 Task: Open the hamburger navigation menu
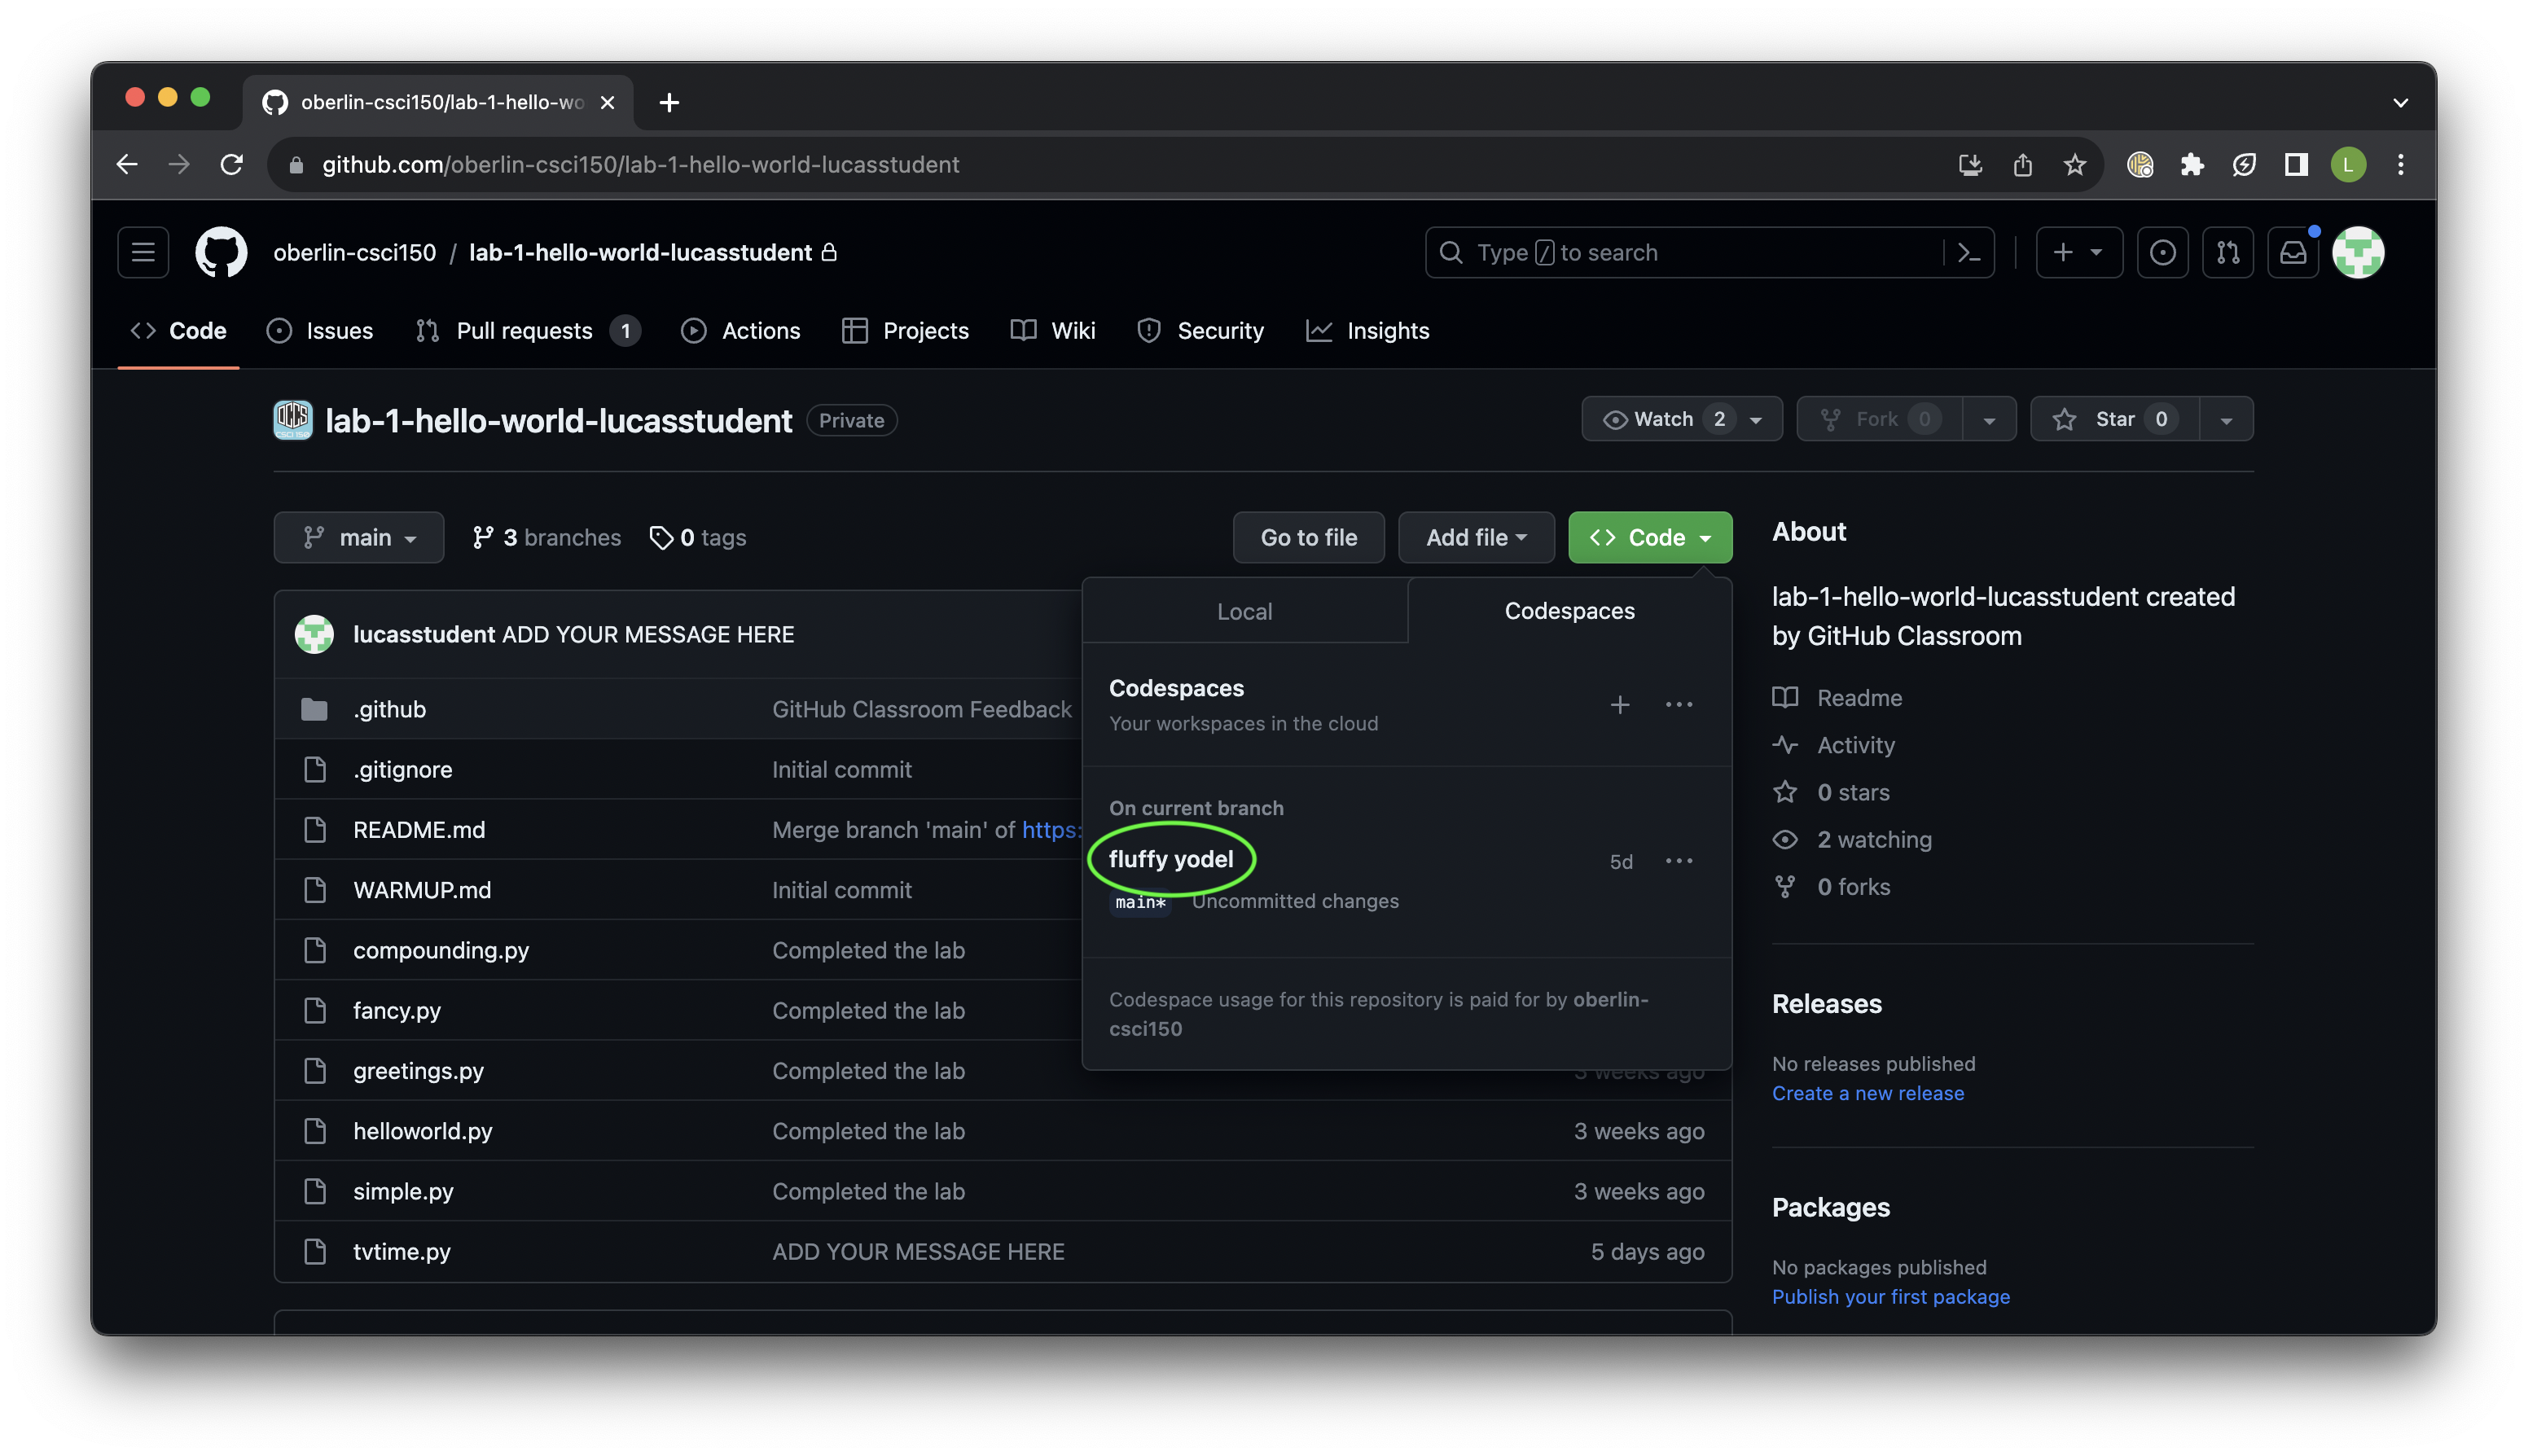click(143, 252)
